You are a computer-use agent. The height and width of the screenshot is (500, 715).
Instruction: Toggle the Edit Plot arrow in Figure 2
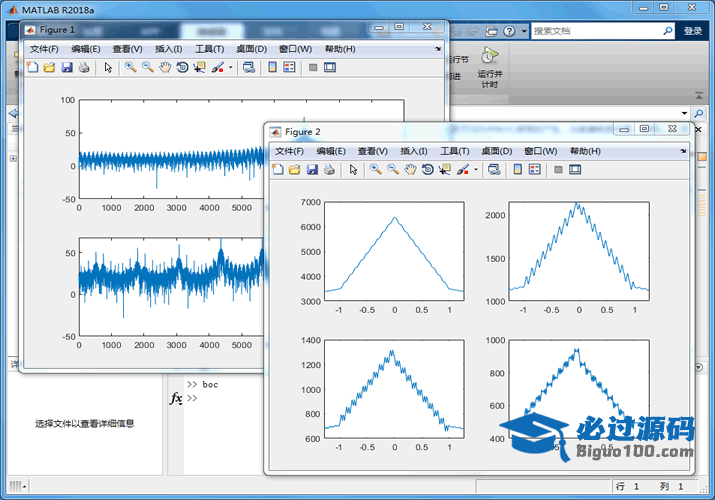click(353, 170)
